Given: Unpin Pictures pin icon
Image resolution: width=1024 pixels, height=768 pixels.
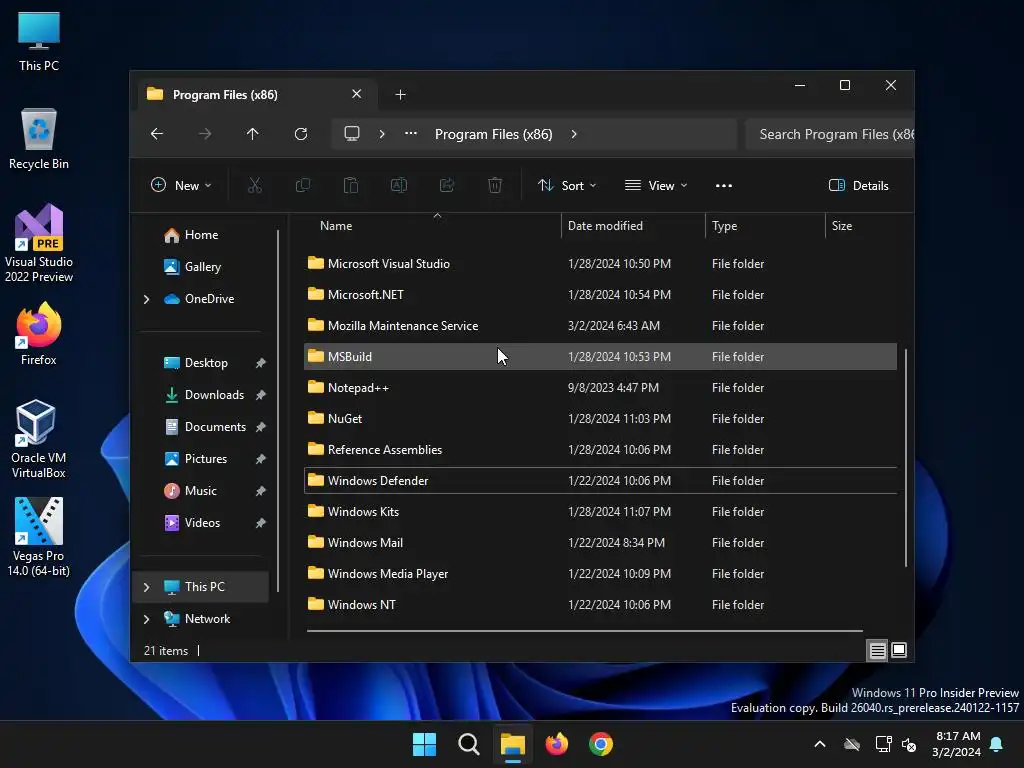Looking at the screenshot, I should [261, 459].
